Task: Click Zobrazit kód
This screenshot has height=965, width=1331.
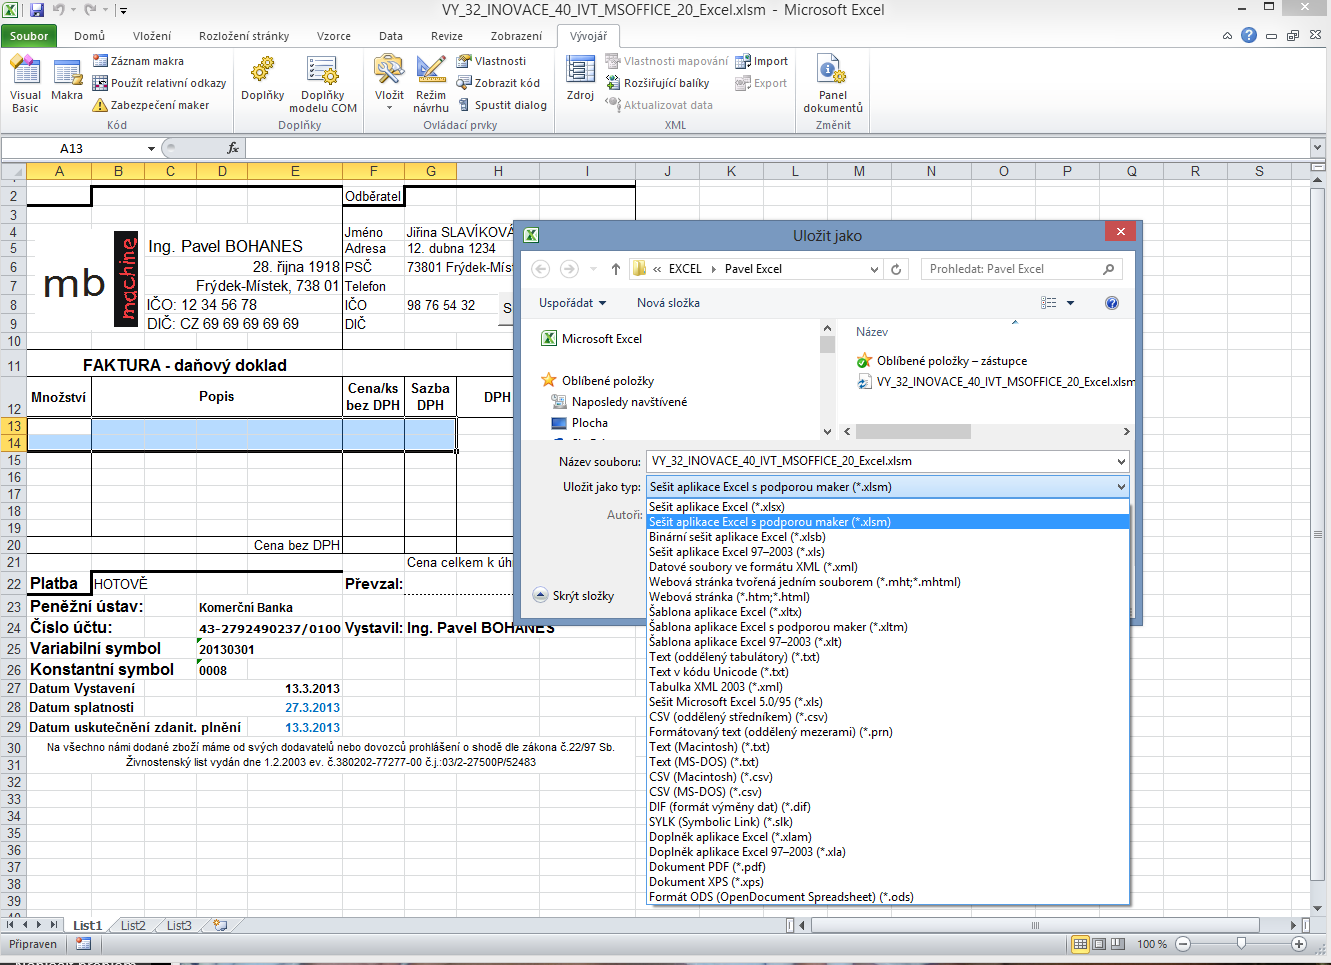Action: pyautogui.click(x=498, y=83)
